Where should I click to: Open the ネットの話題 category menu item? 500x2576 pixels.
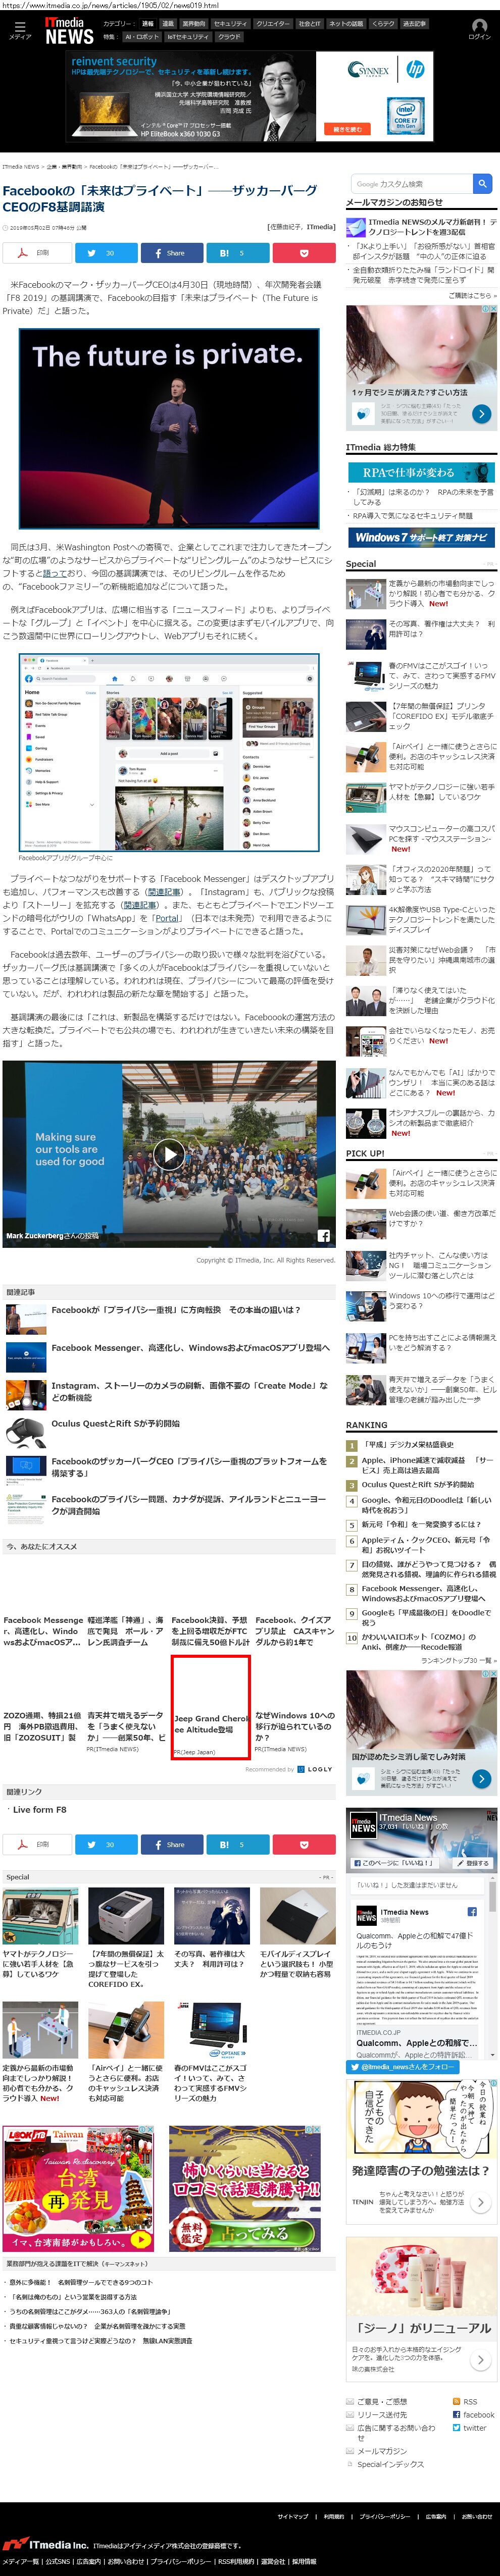click(346, 23)
